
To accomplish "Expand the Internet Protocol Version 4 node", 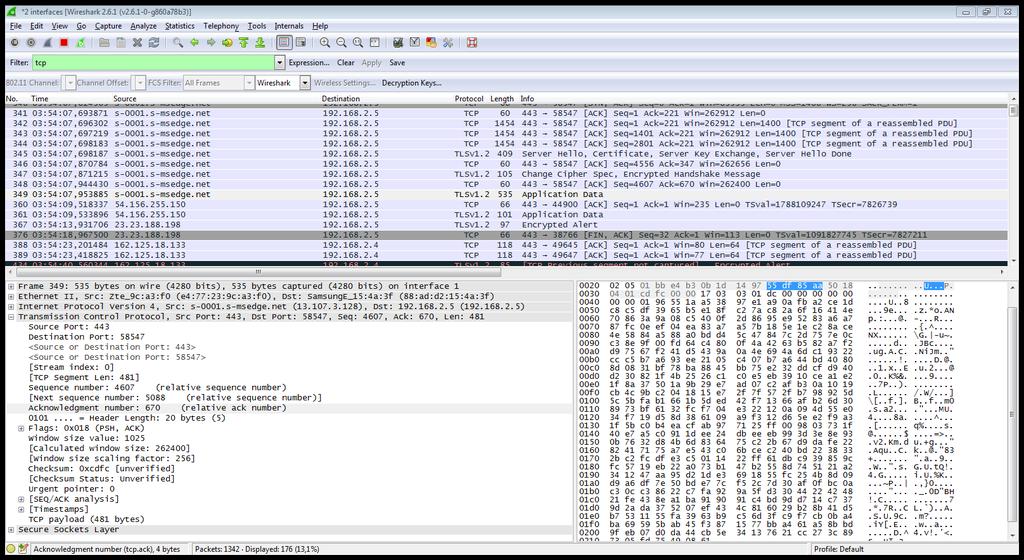I will [x=11, y=307].
